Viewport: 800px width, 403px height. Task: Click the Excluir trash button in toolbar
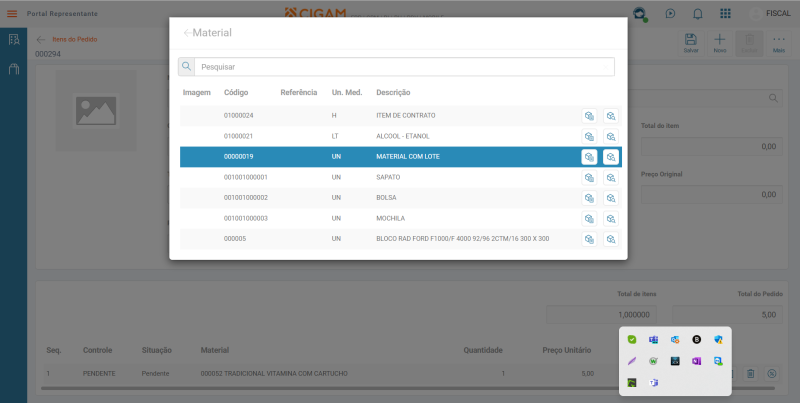pyautogui.click(x=749, y=43)
